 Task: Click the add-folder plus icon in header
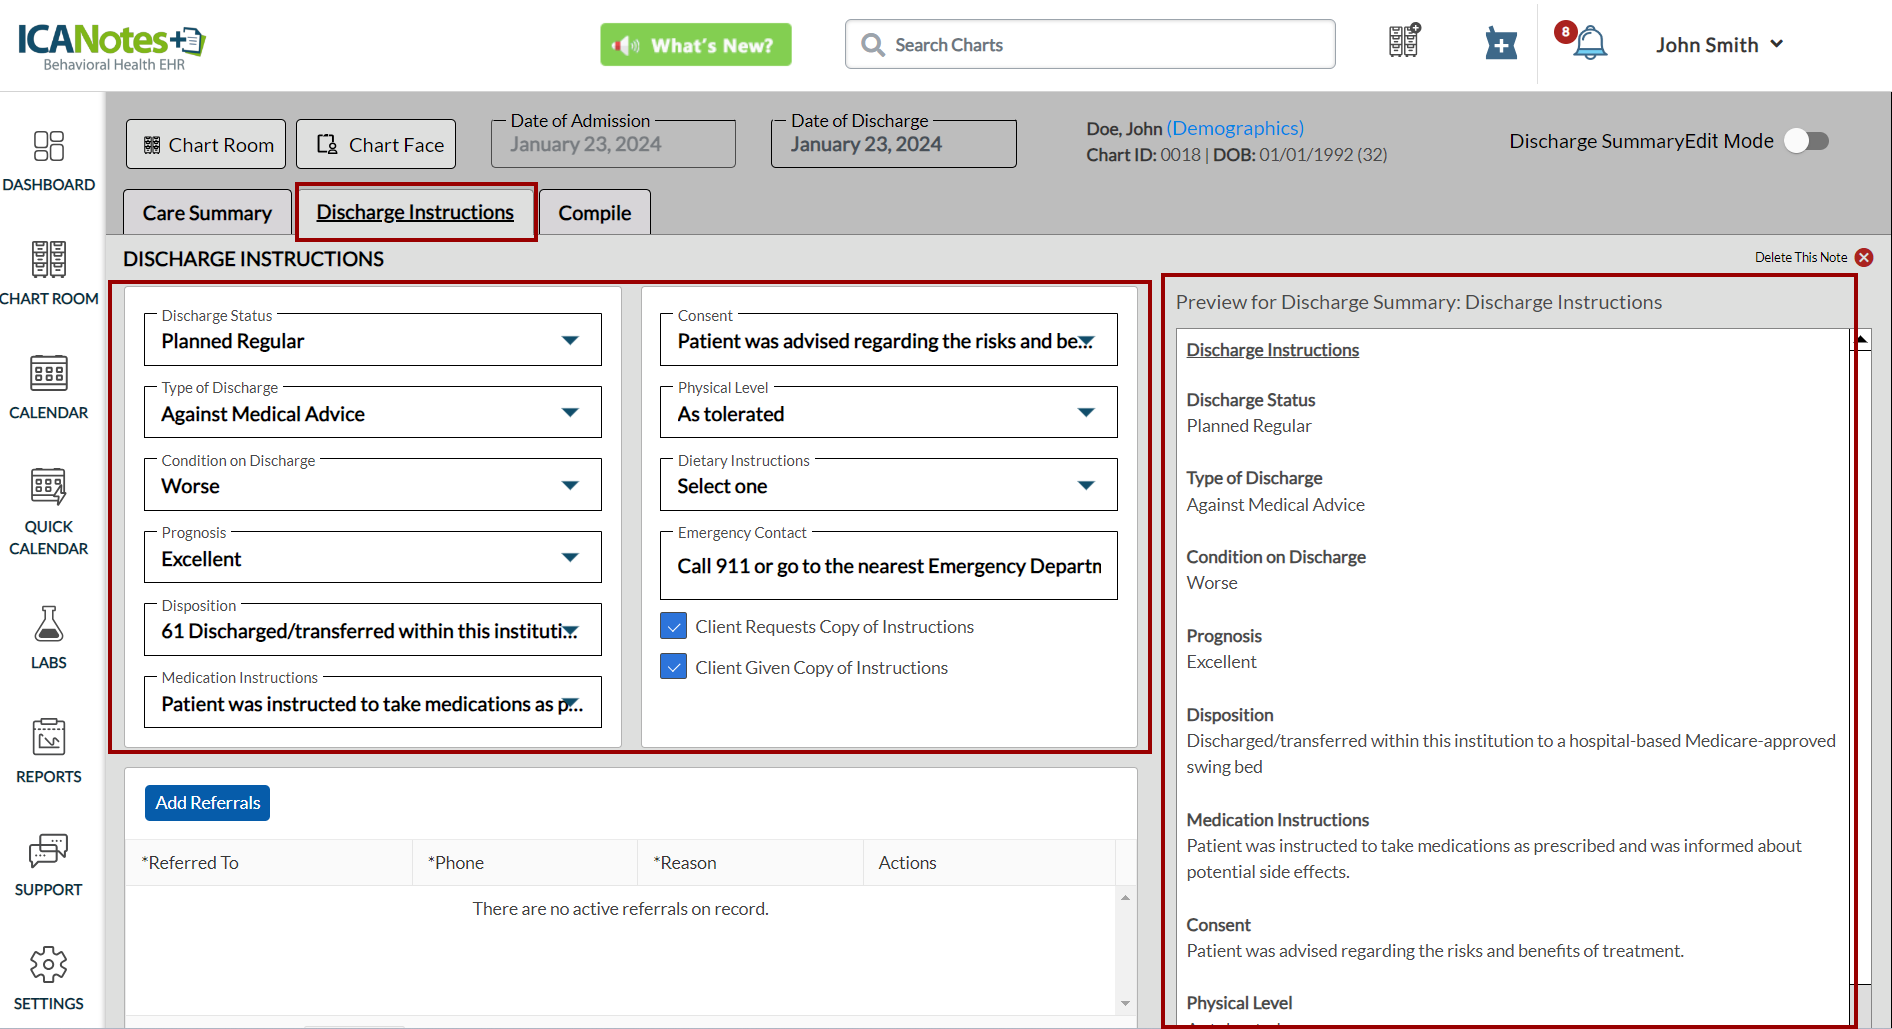pos(1500,44)
